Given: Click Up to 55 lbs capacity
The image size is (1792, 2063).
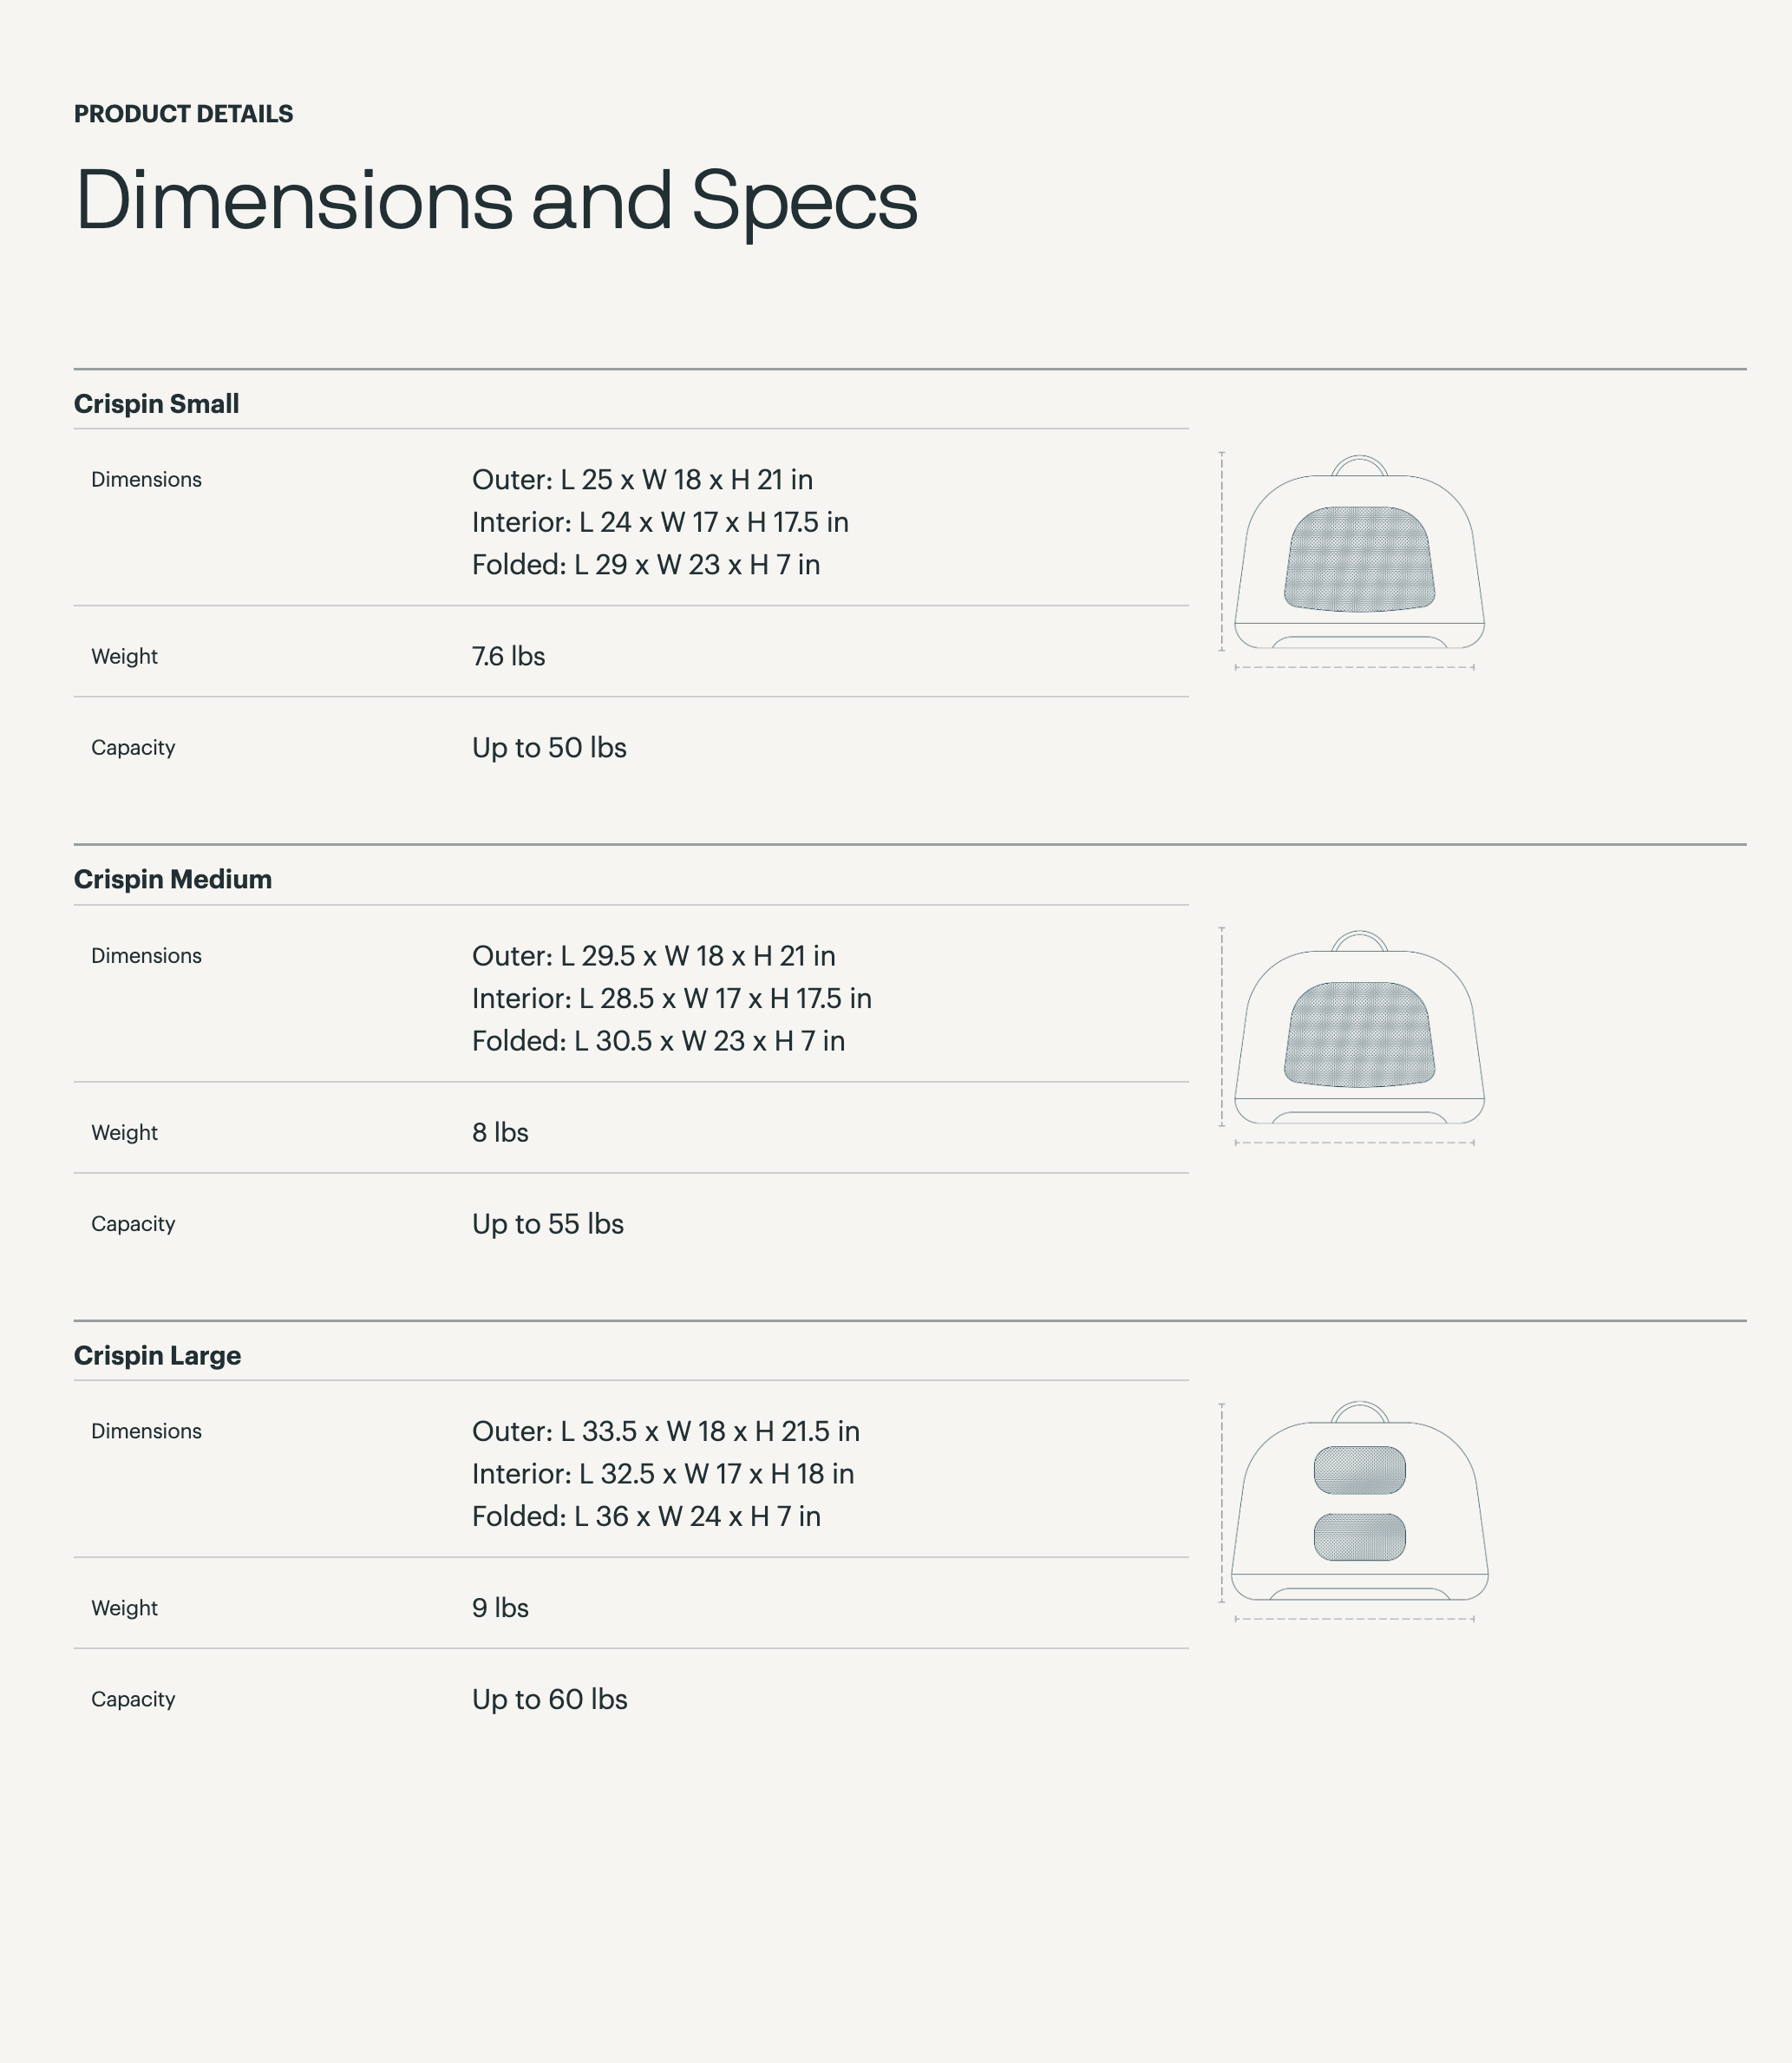Looking at the screenshot, I should pyautogui.click(x=547, y=1224).
